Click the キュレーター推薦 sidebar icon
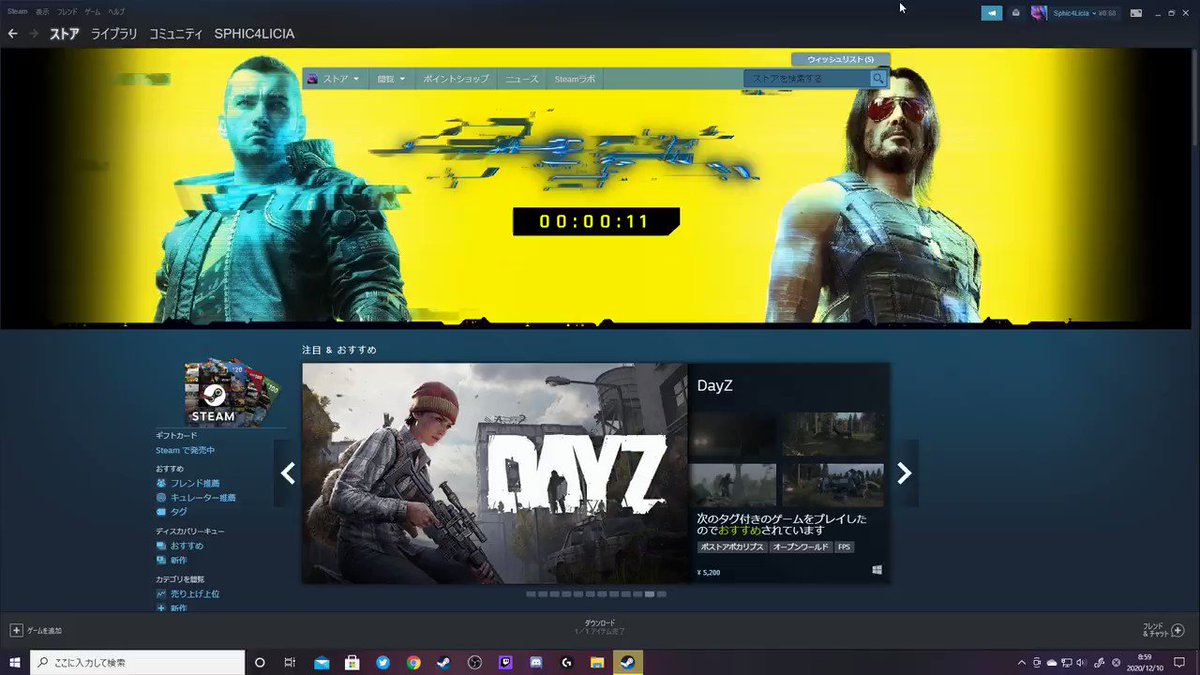The image size is (1200, 675). (x=161, y=497)
